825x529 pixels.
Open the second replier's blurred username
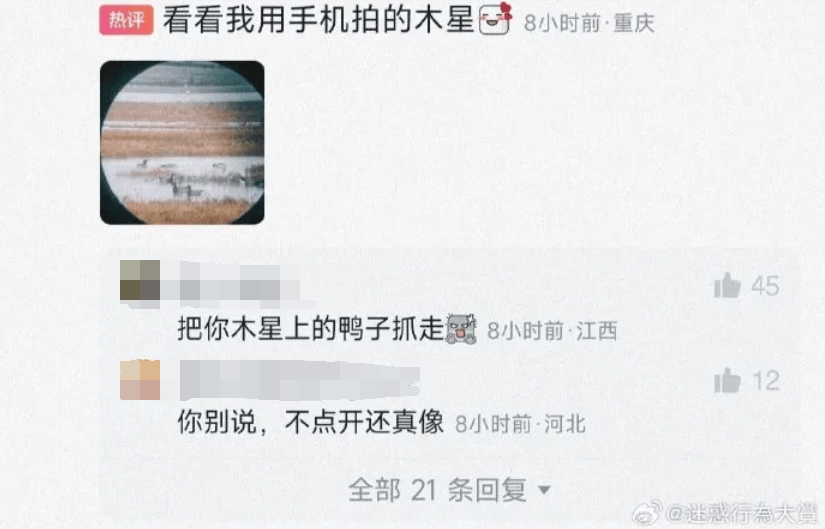click(x=299, y=380)
